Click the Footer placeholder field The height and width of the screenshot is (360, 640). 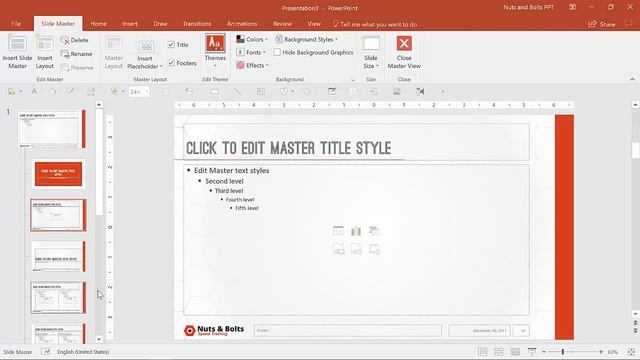[348, 330]
